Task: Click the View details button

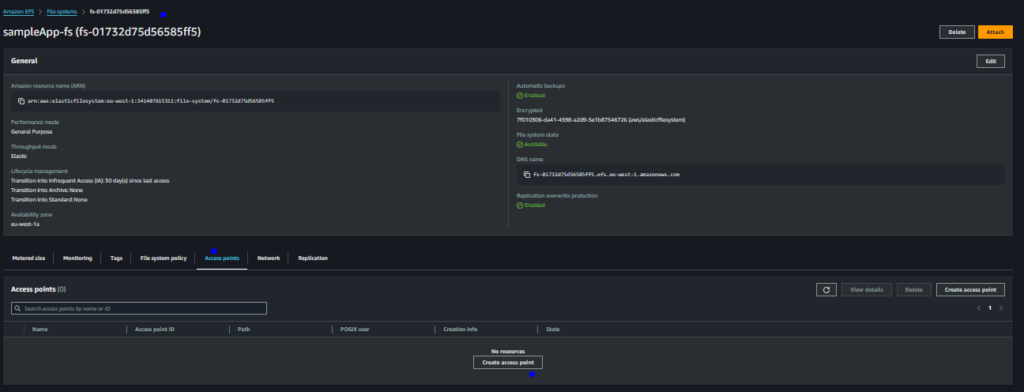Action: coord(867,289)
